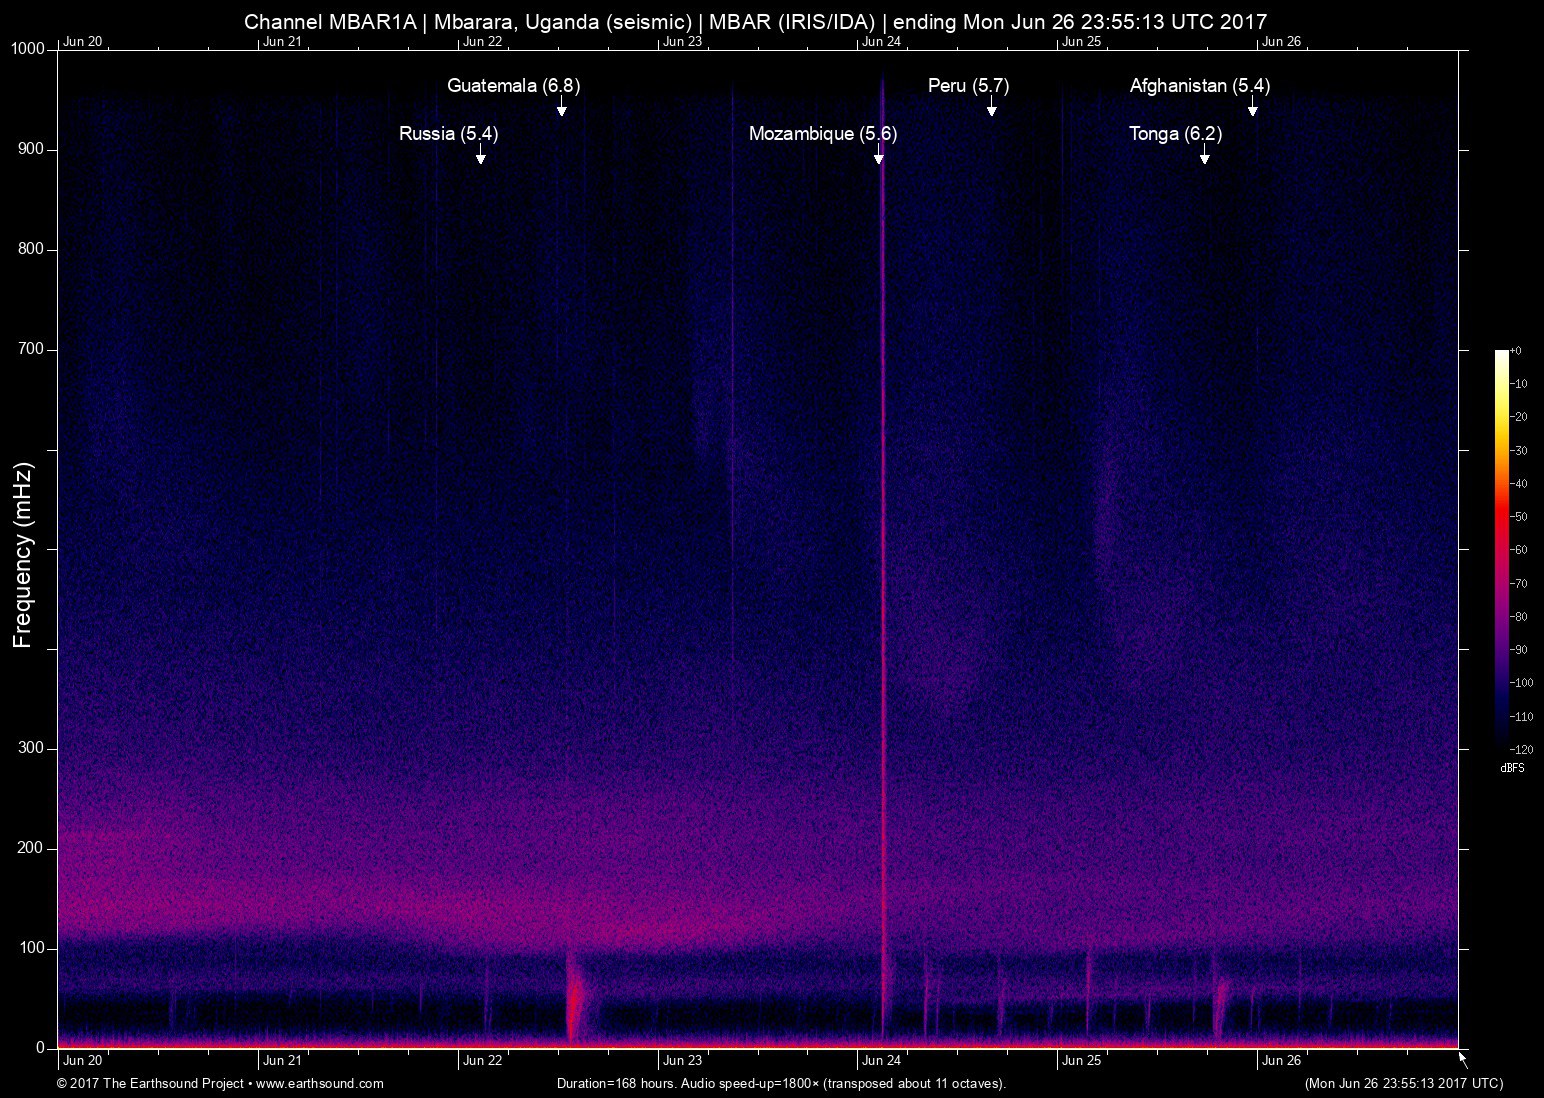Click the Mozambique (5.6) text label

[822, 134]
